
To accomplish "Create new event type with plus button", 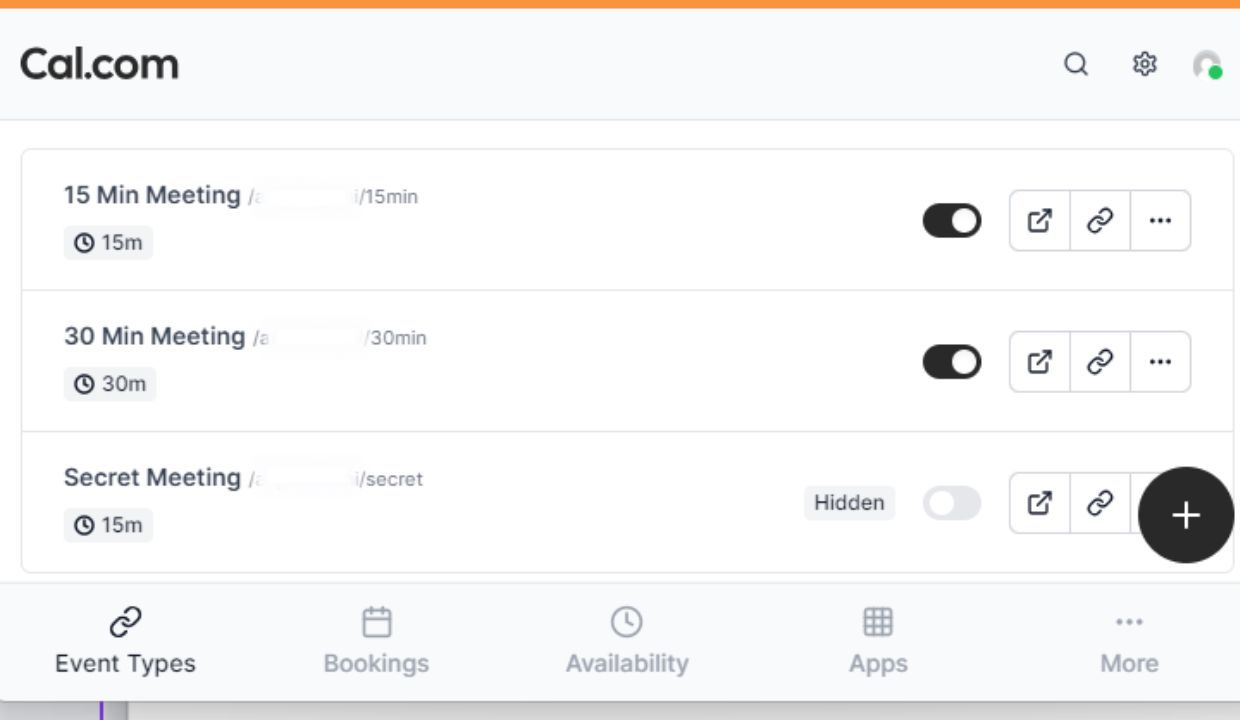I will [1186, 515].
